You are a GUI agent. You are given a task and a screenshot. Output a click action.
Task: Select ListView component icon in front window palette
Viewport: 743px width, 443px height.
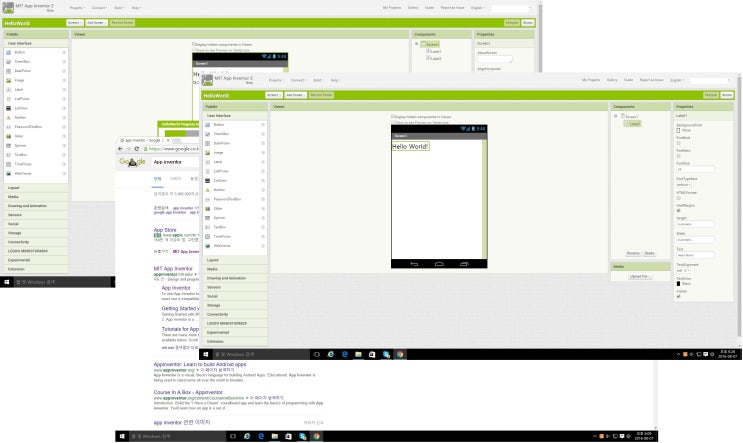pyautogui.click(x=208, y=181)
